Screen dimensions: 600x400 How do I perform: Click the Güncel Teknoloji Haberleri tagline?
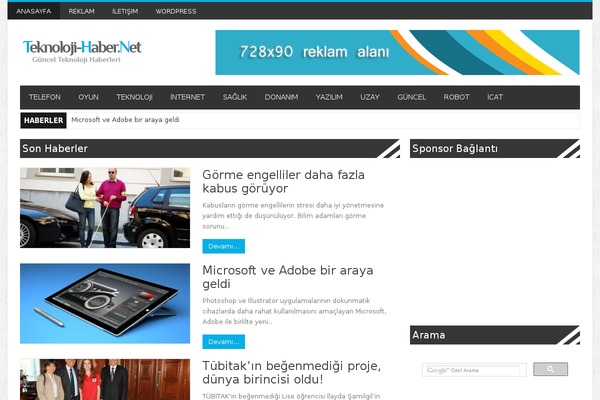pos(76,60)
